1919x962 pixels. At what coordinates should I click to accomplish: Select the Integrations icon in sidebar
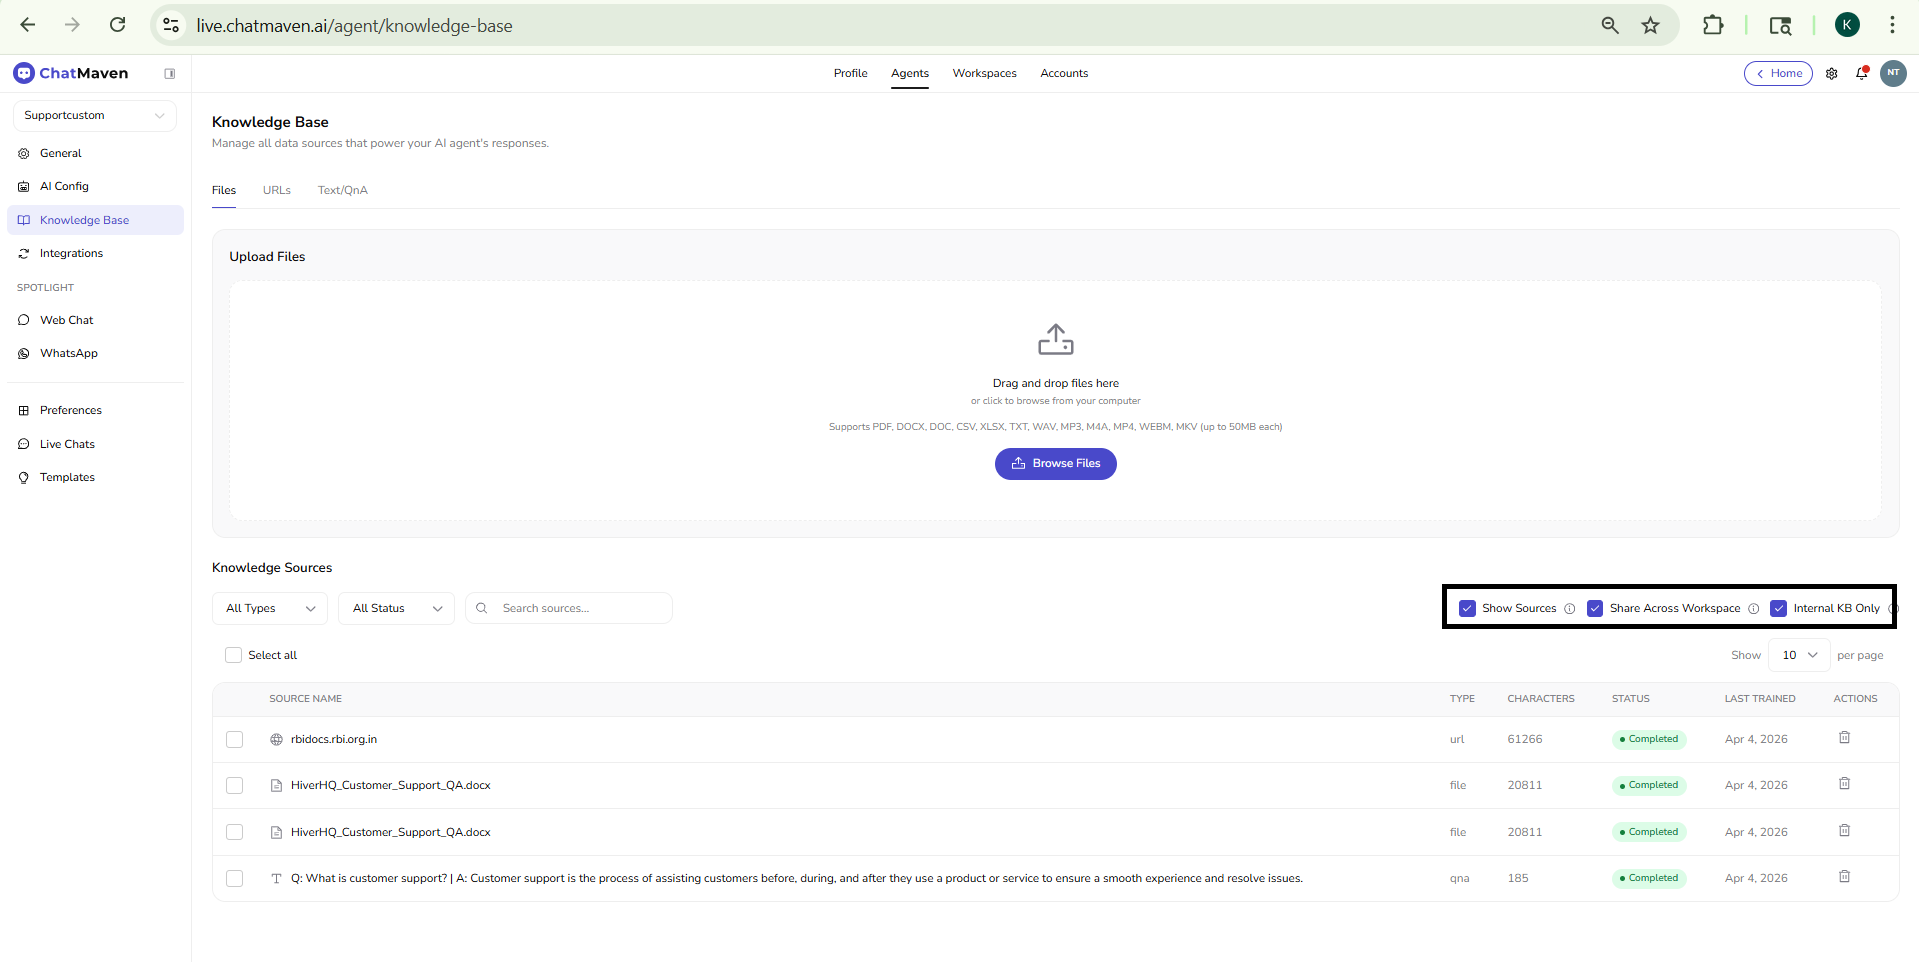tap(24, 253)
